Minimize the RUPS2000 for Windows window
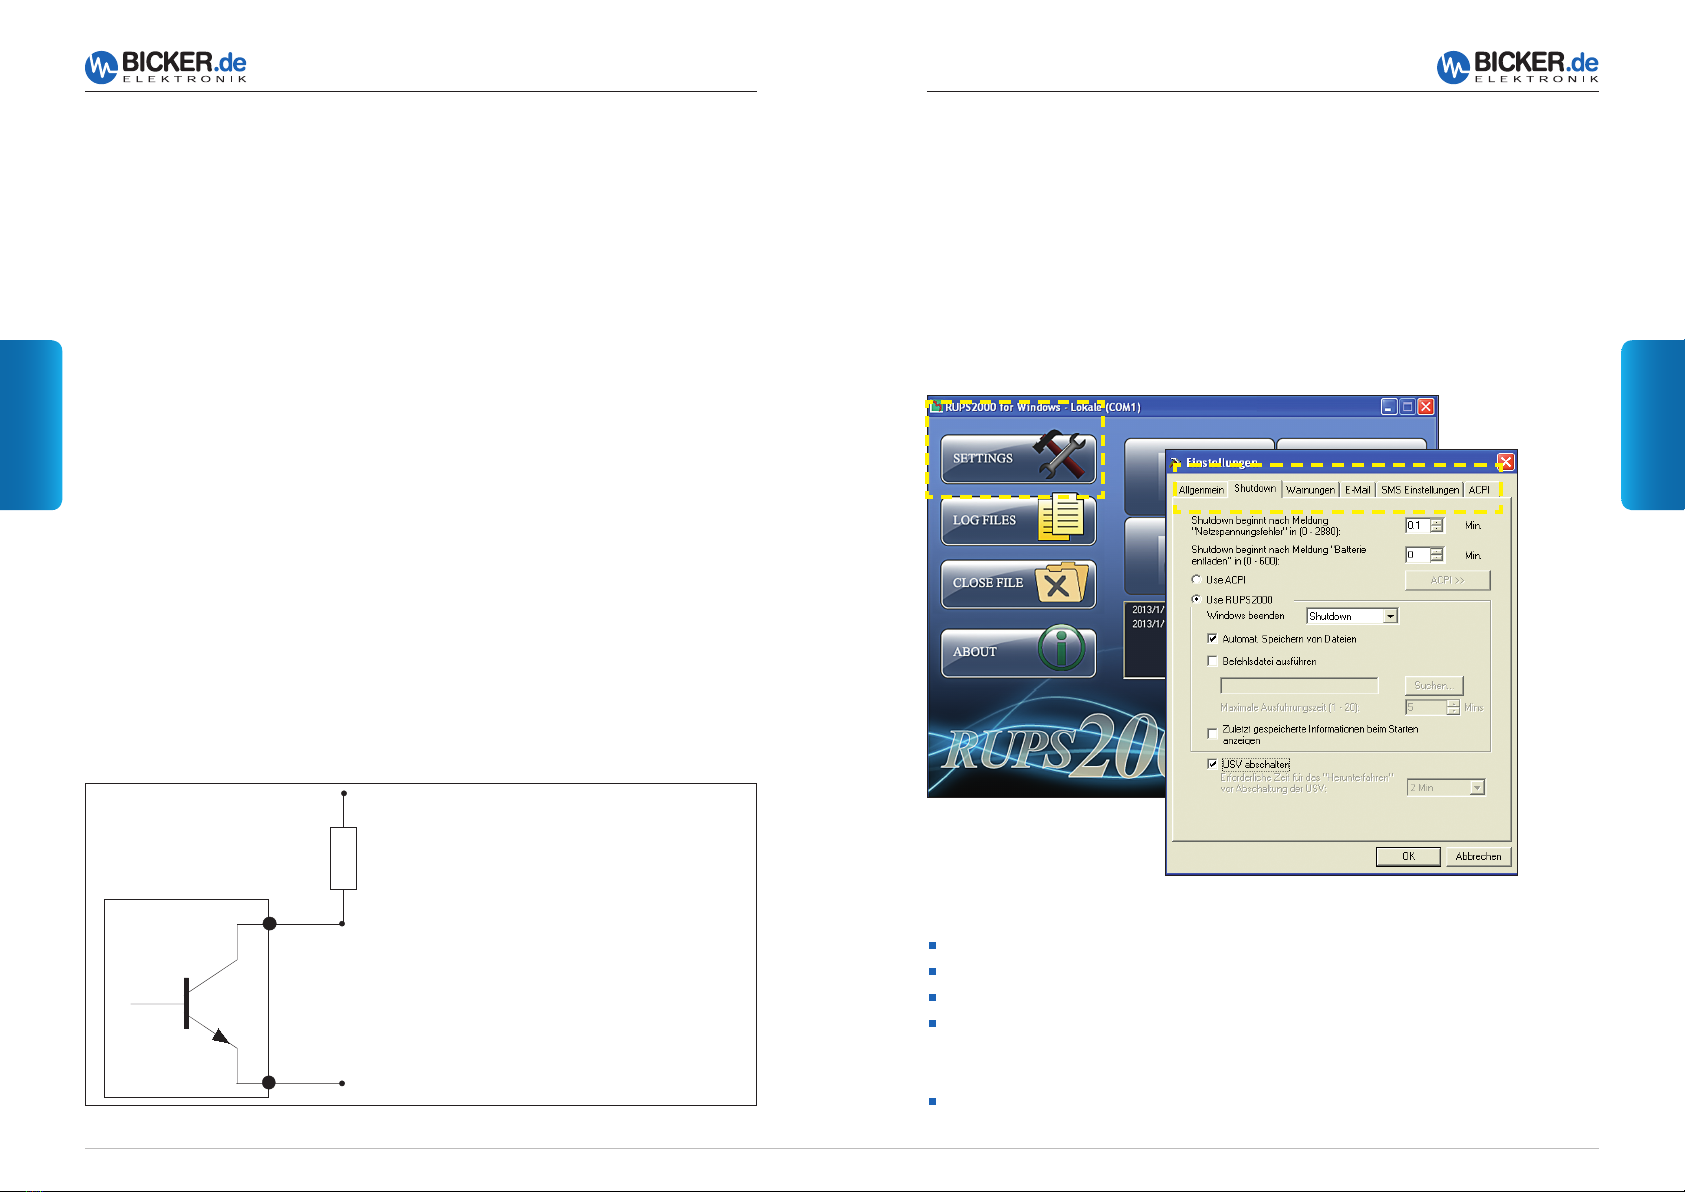This screenshot has width=1685, height=1192. [1389, 407]
